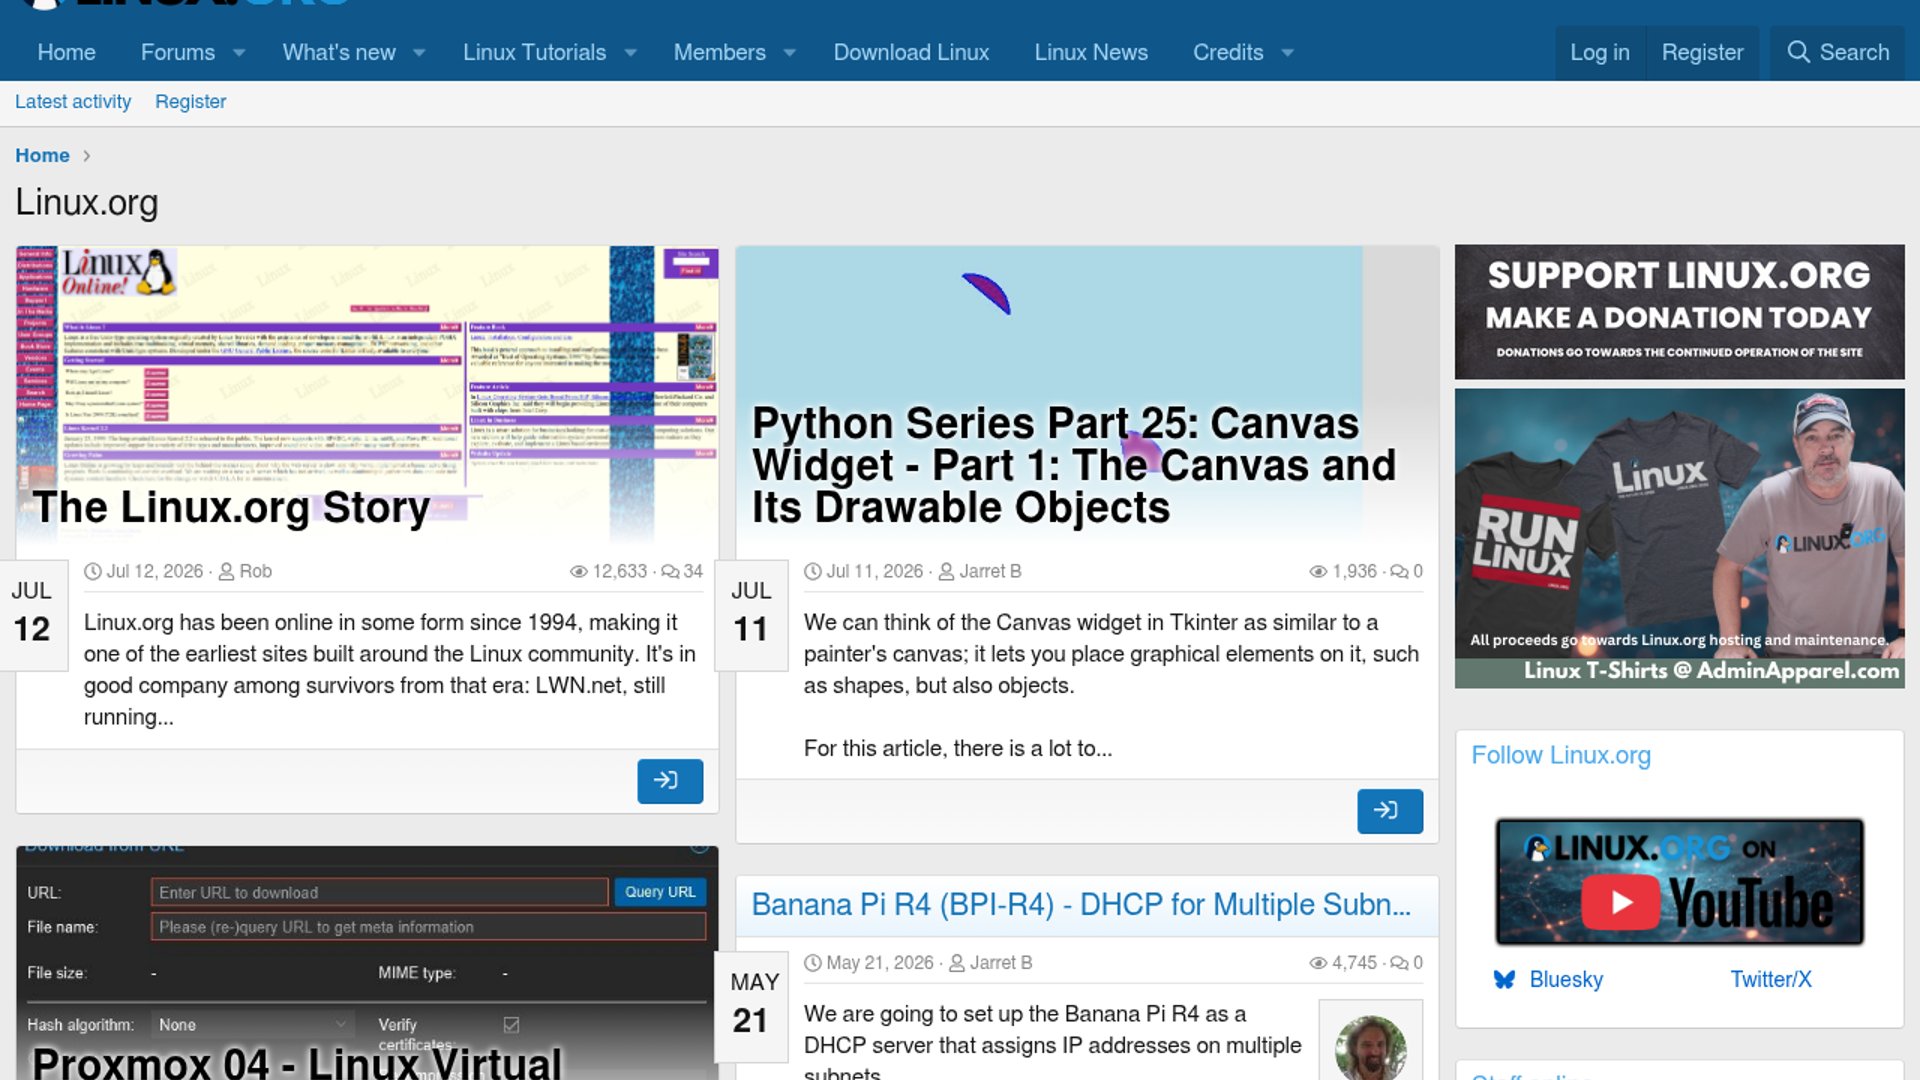Go to the Linux News tab

pos(1091,52)
